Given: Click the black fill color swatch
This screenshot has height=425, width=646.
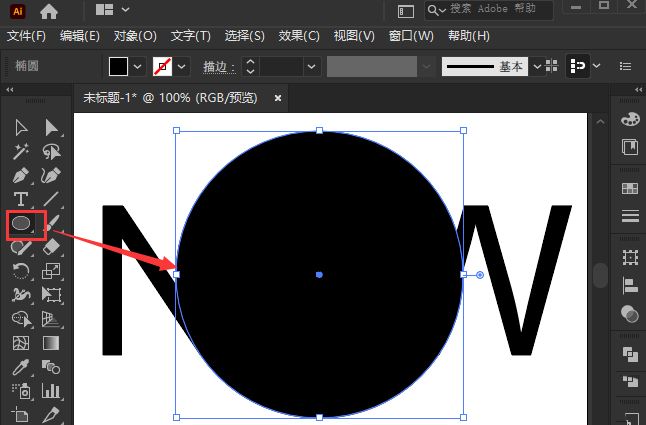Looking at the screenshot, I should click(x=118, y=66).
